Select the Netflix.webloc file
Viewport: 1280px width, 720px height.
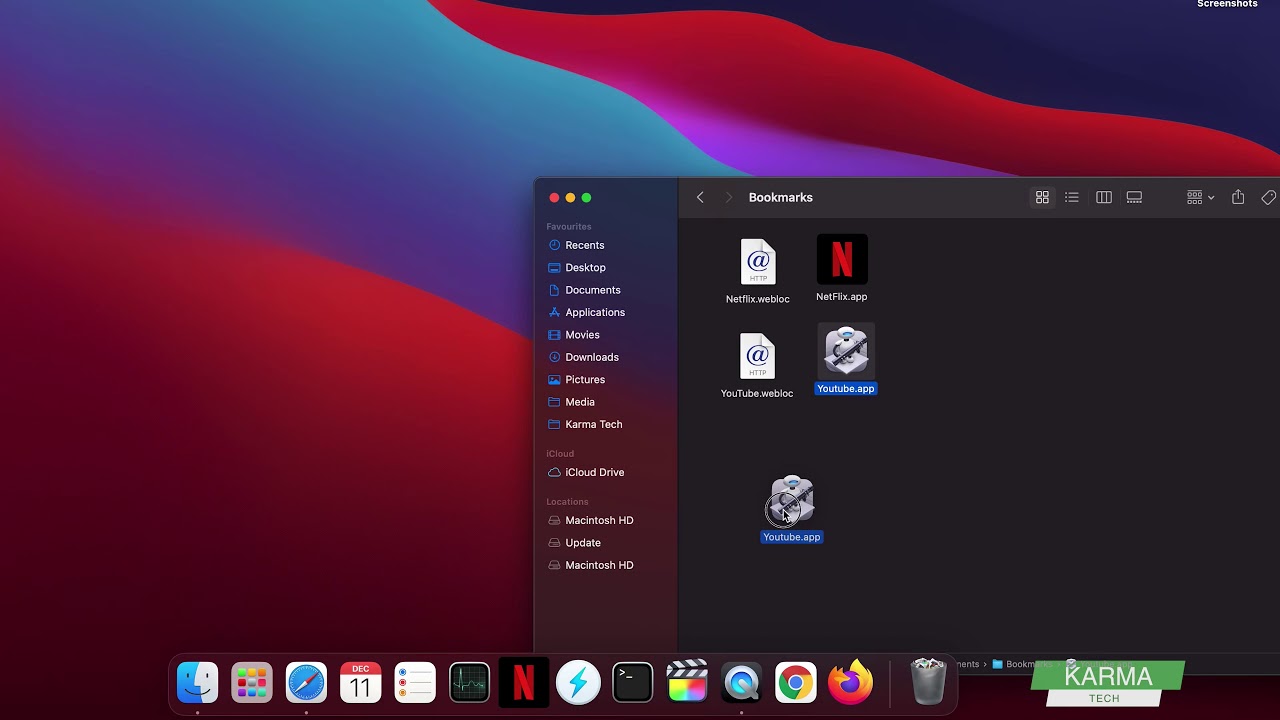757,263
